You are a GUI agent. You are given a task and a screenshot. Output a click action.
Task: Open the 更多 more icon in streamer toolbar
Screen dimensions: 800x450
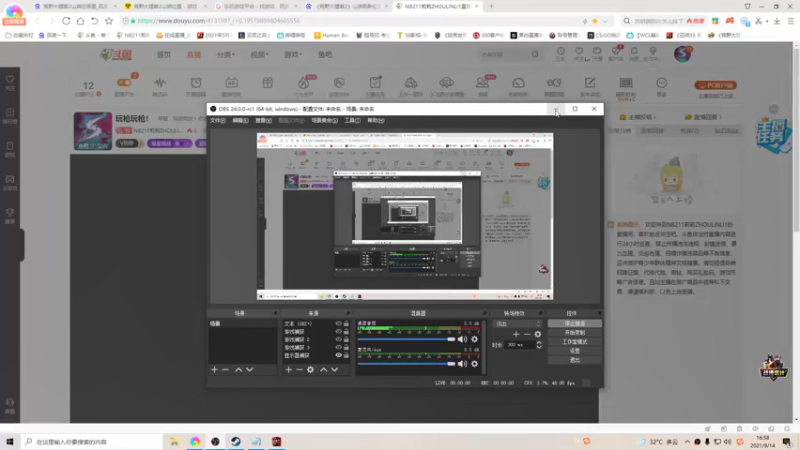(661, 86)
